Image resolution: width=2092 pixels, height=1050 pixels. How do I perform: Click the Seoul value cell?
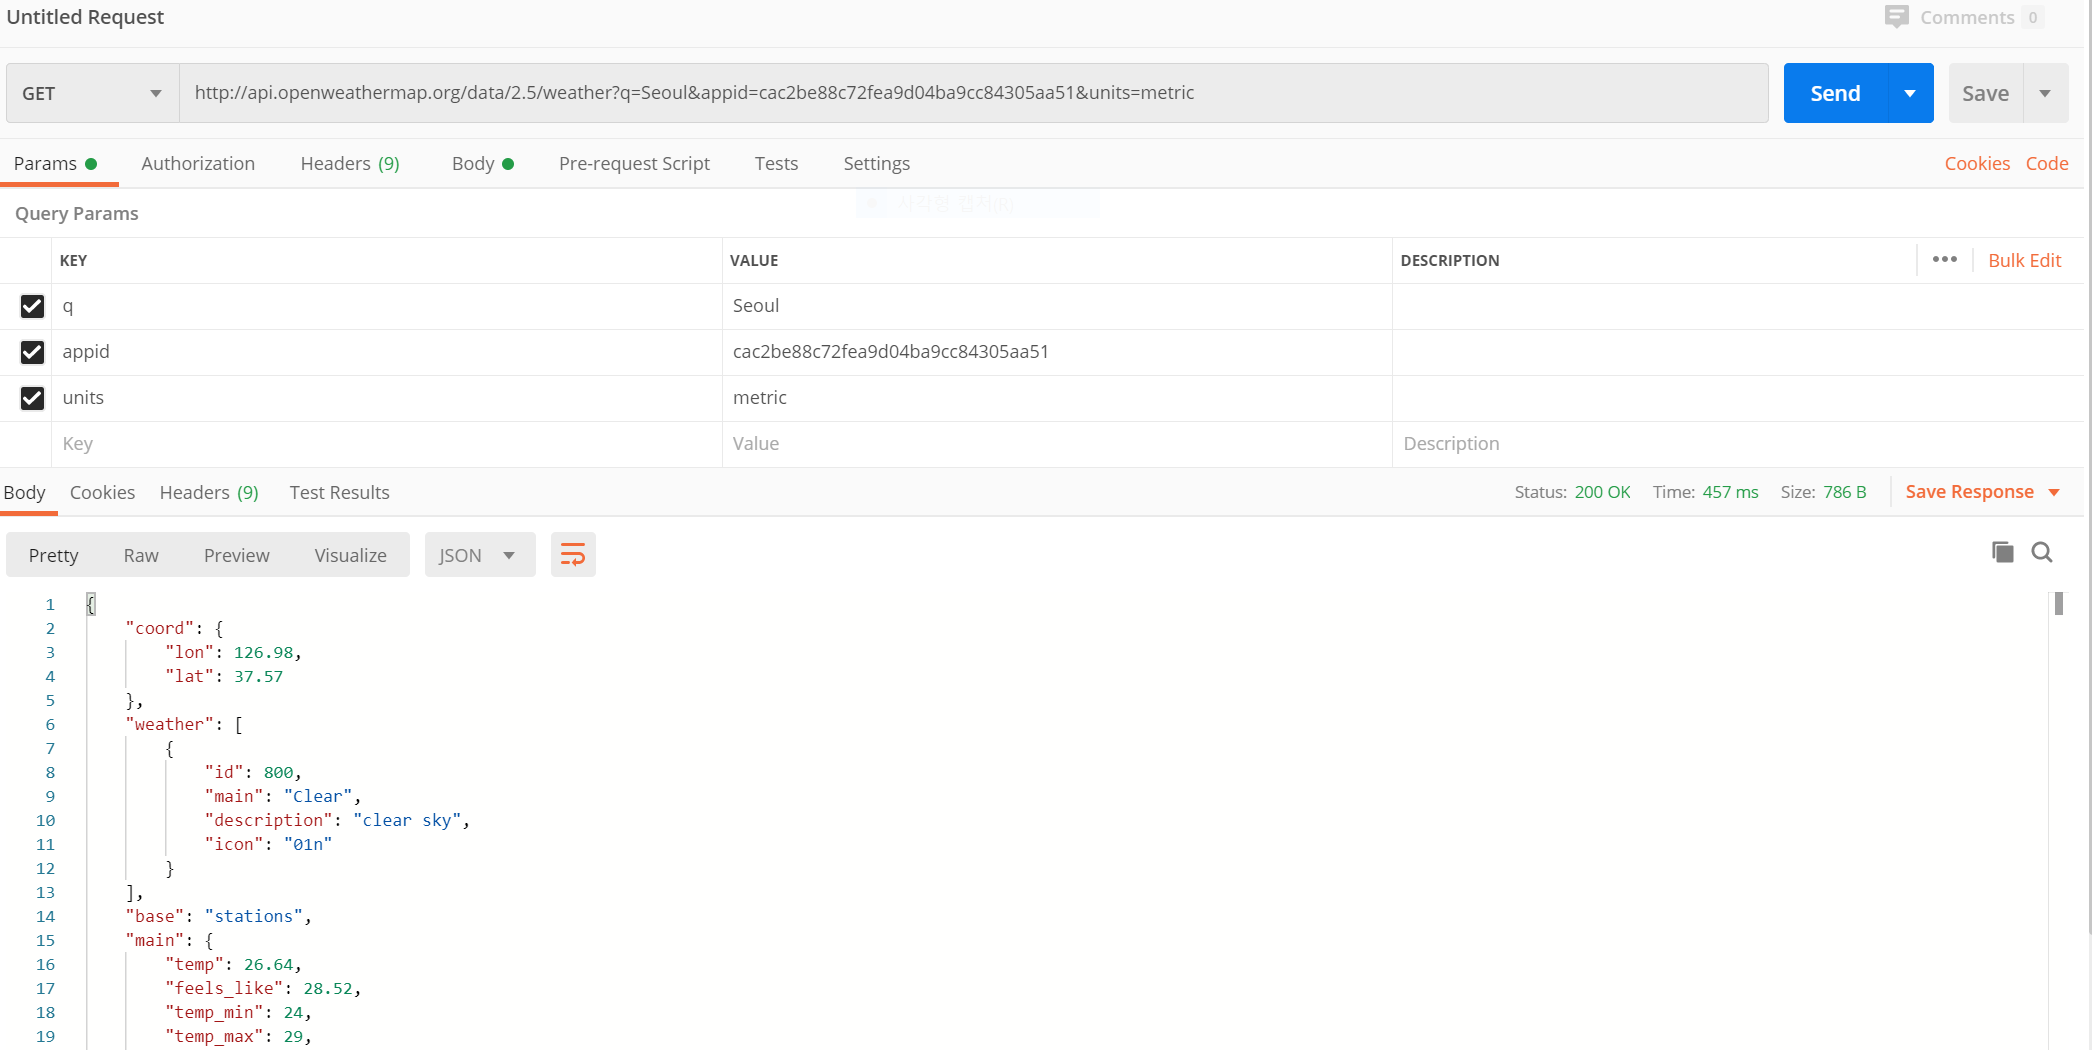tap(1057, 306)
